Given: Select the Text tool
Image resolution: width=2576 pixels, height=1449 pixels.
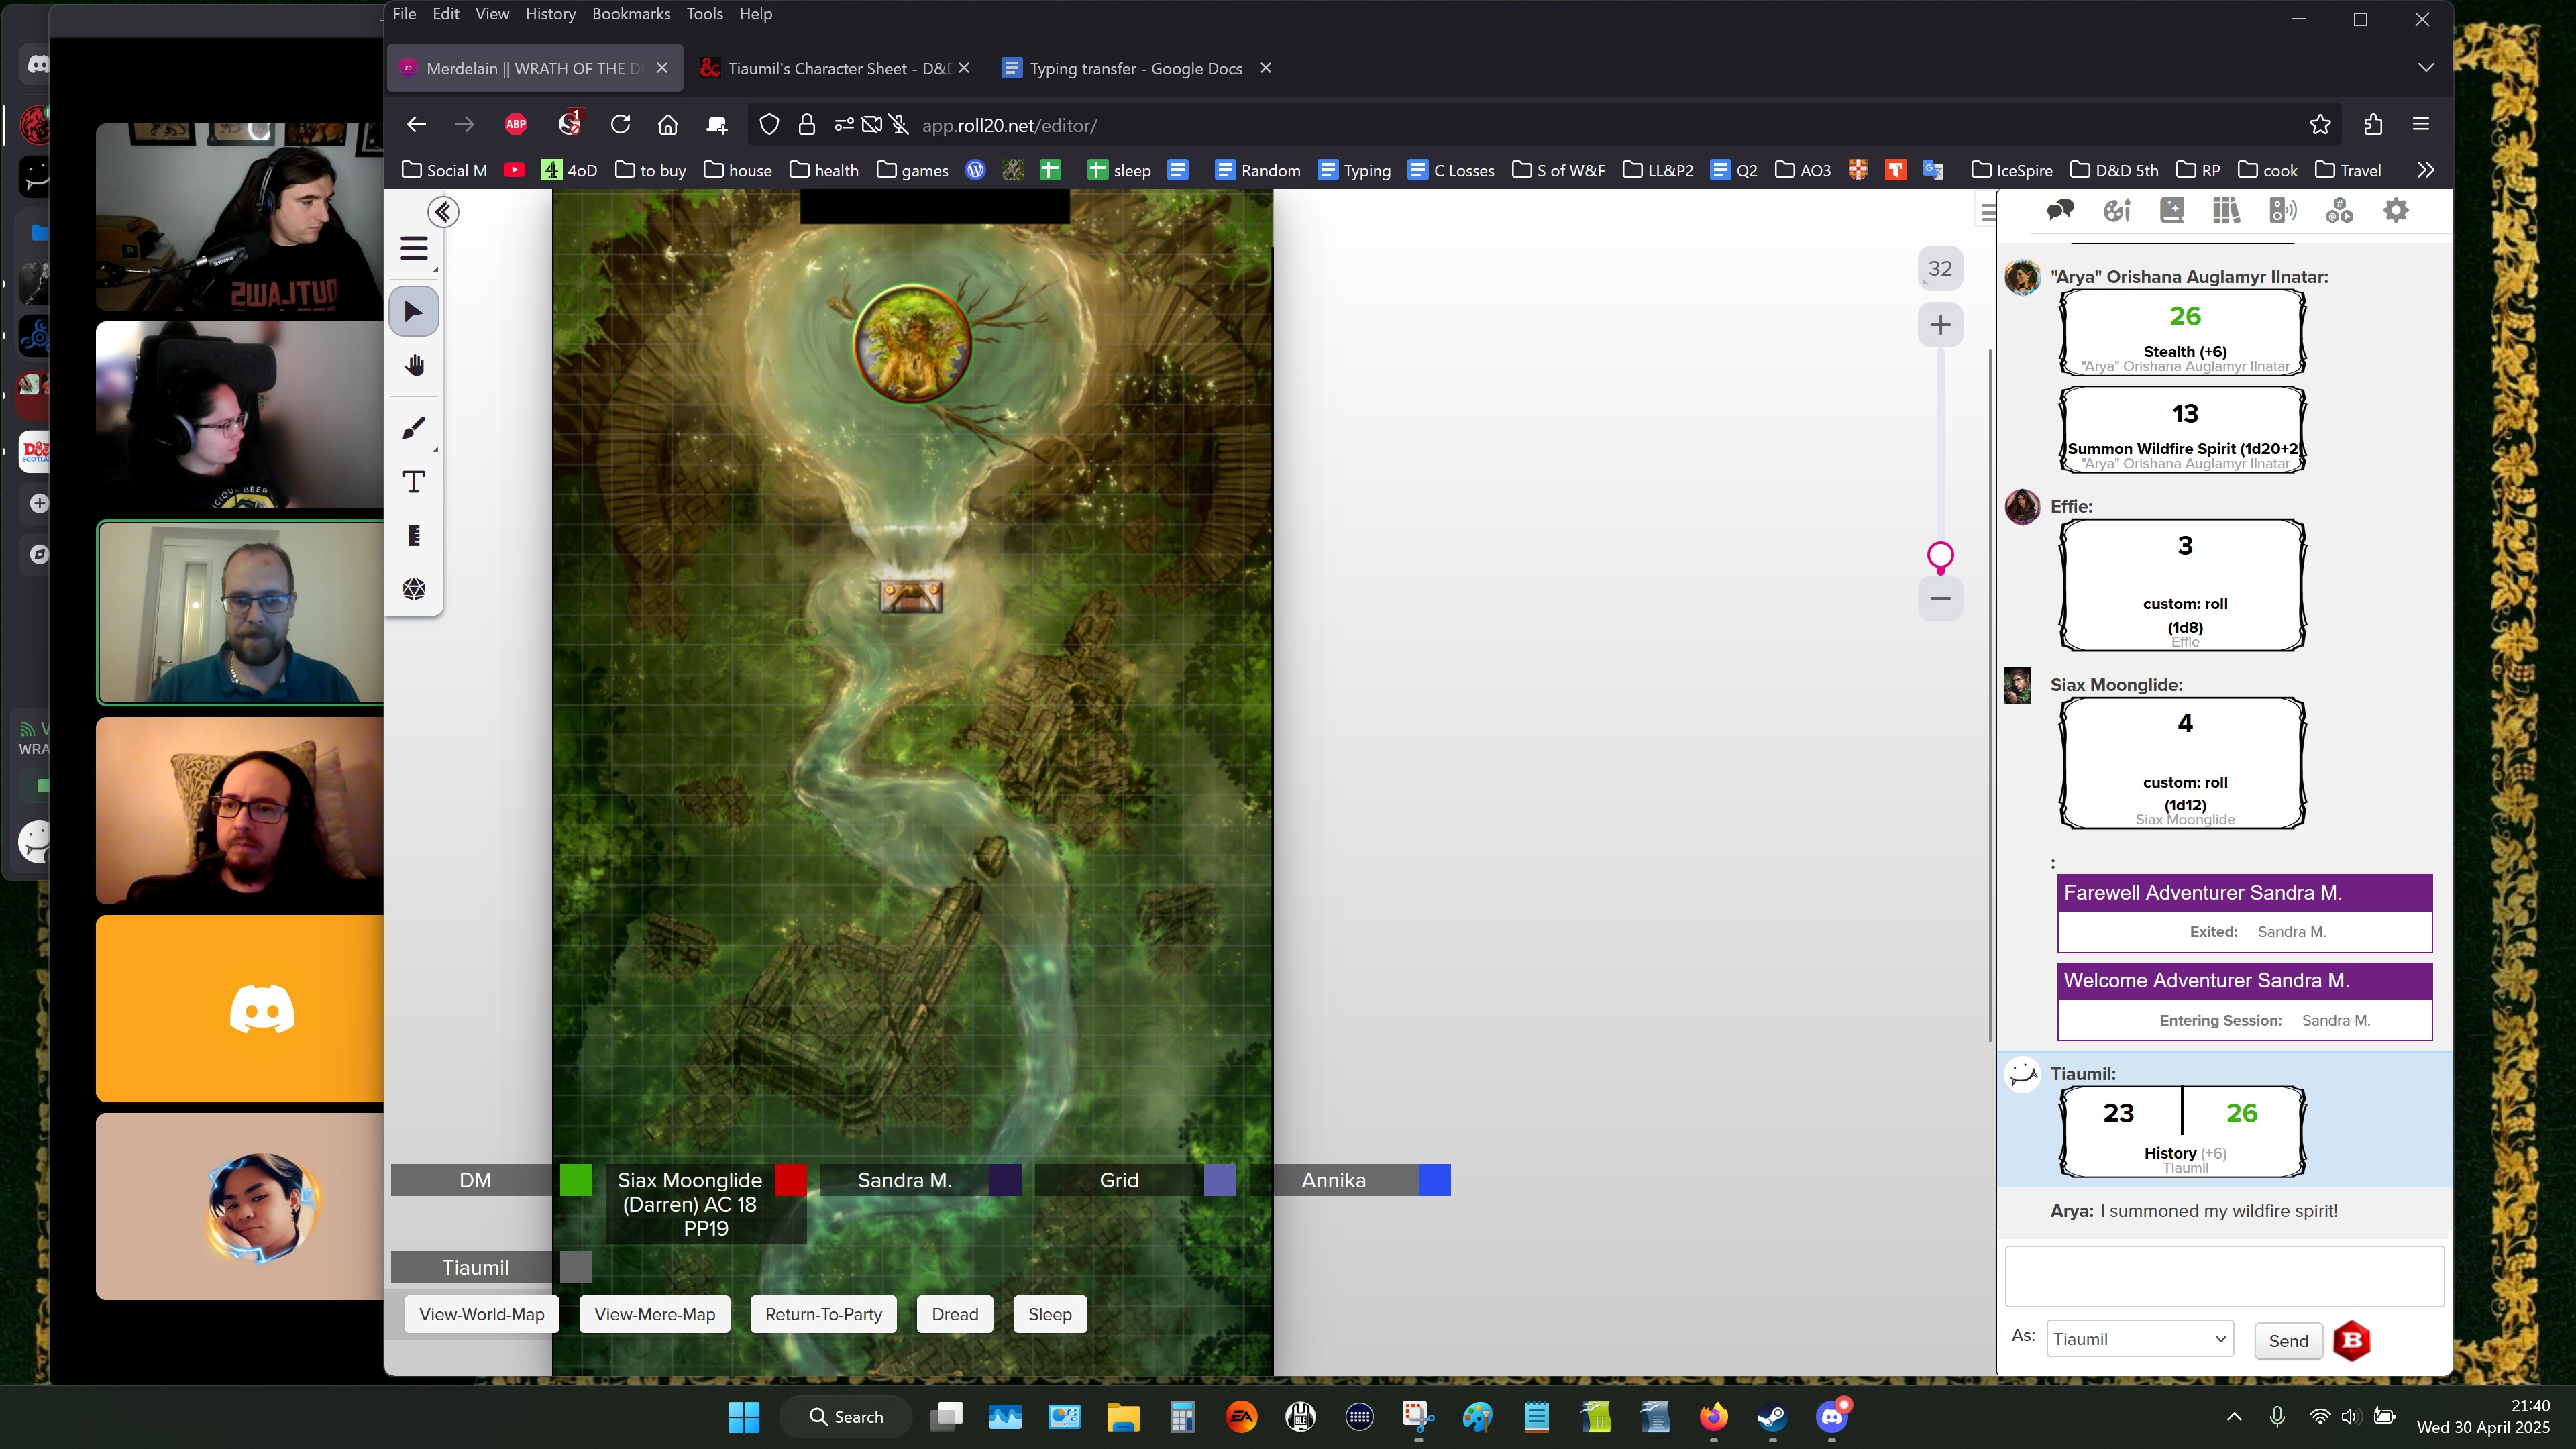Looking at the screenshot, I should (414, 482).
